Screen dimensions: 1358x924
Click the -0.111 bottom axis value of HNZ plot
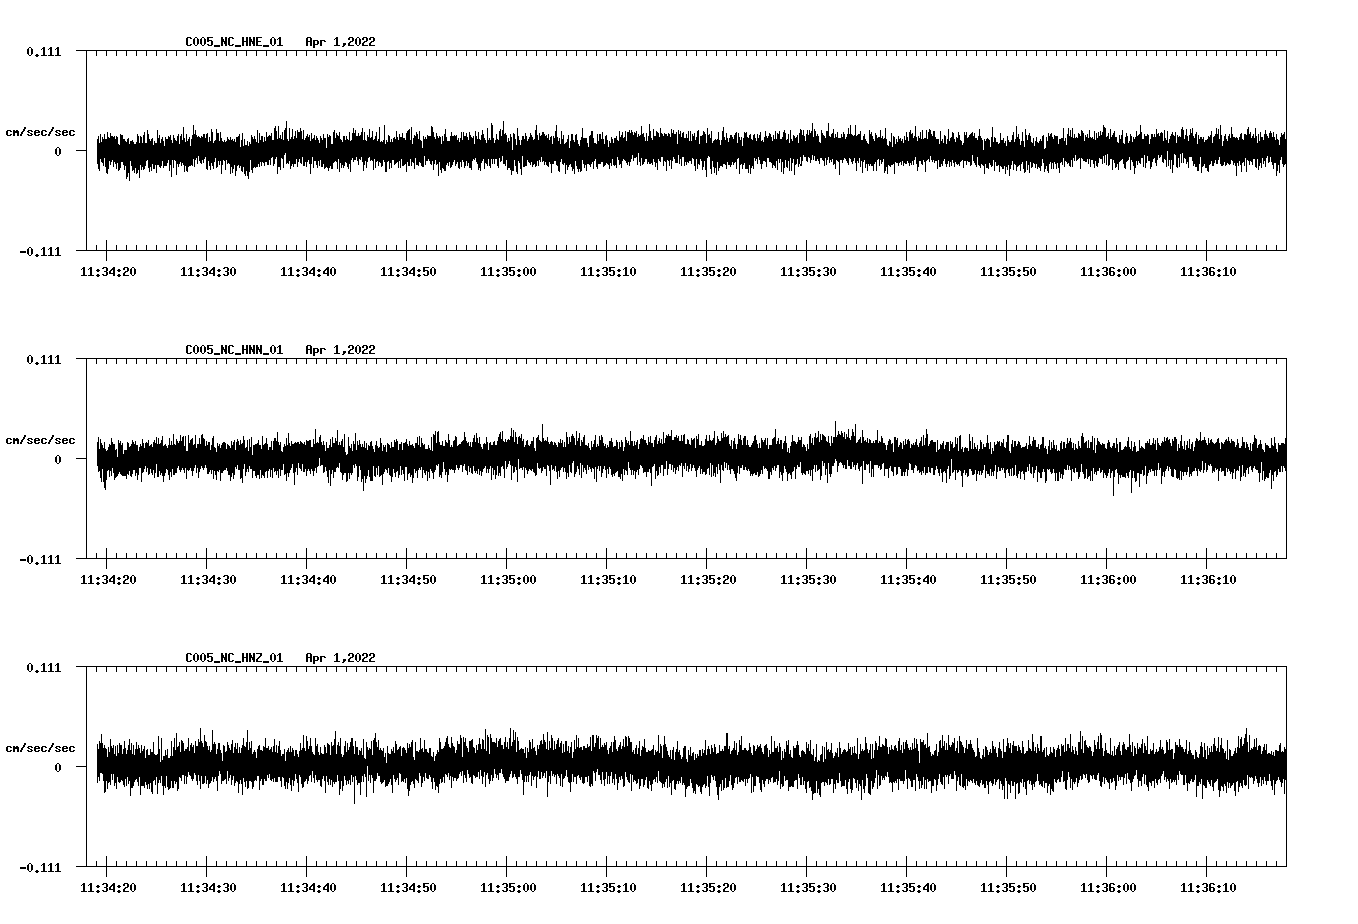40,867
